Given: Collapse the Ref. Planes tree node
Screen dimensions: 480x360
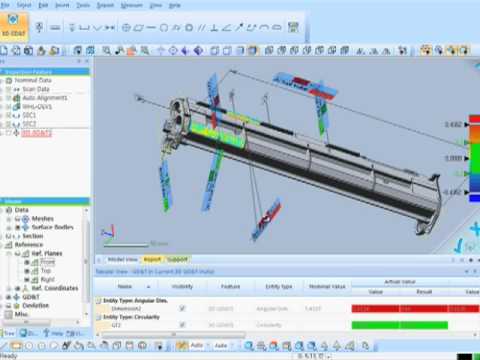Looking at the screenshot, I should tap(10, 254).
